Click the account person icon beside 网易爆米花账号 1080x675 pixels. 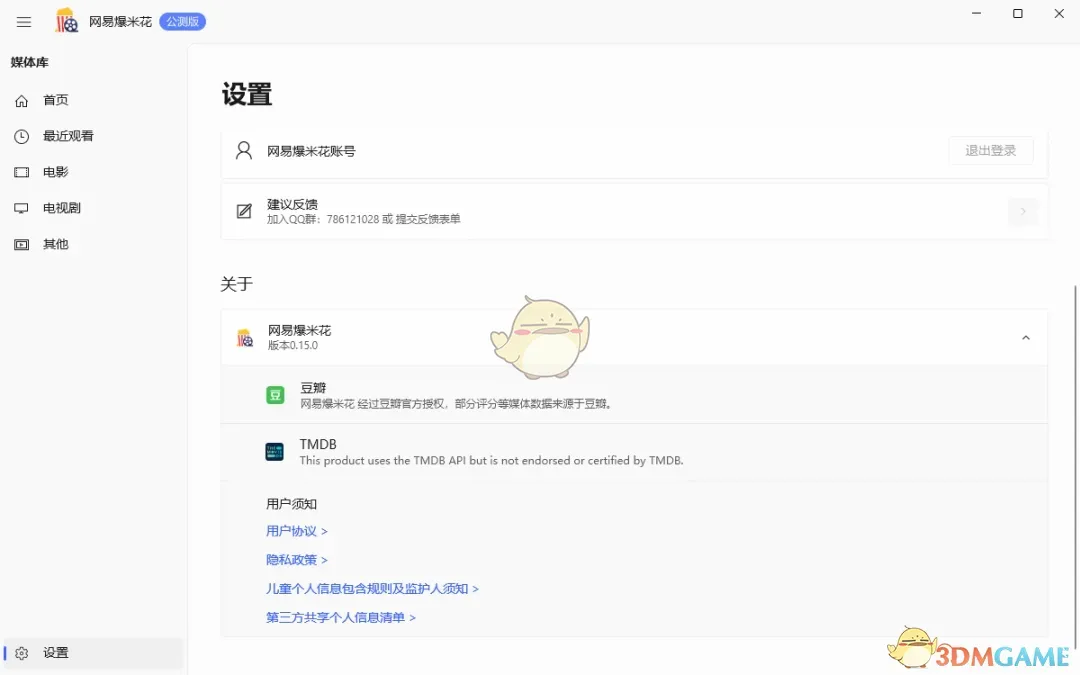243,151
